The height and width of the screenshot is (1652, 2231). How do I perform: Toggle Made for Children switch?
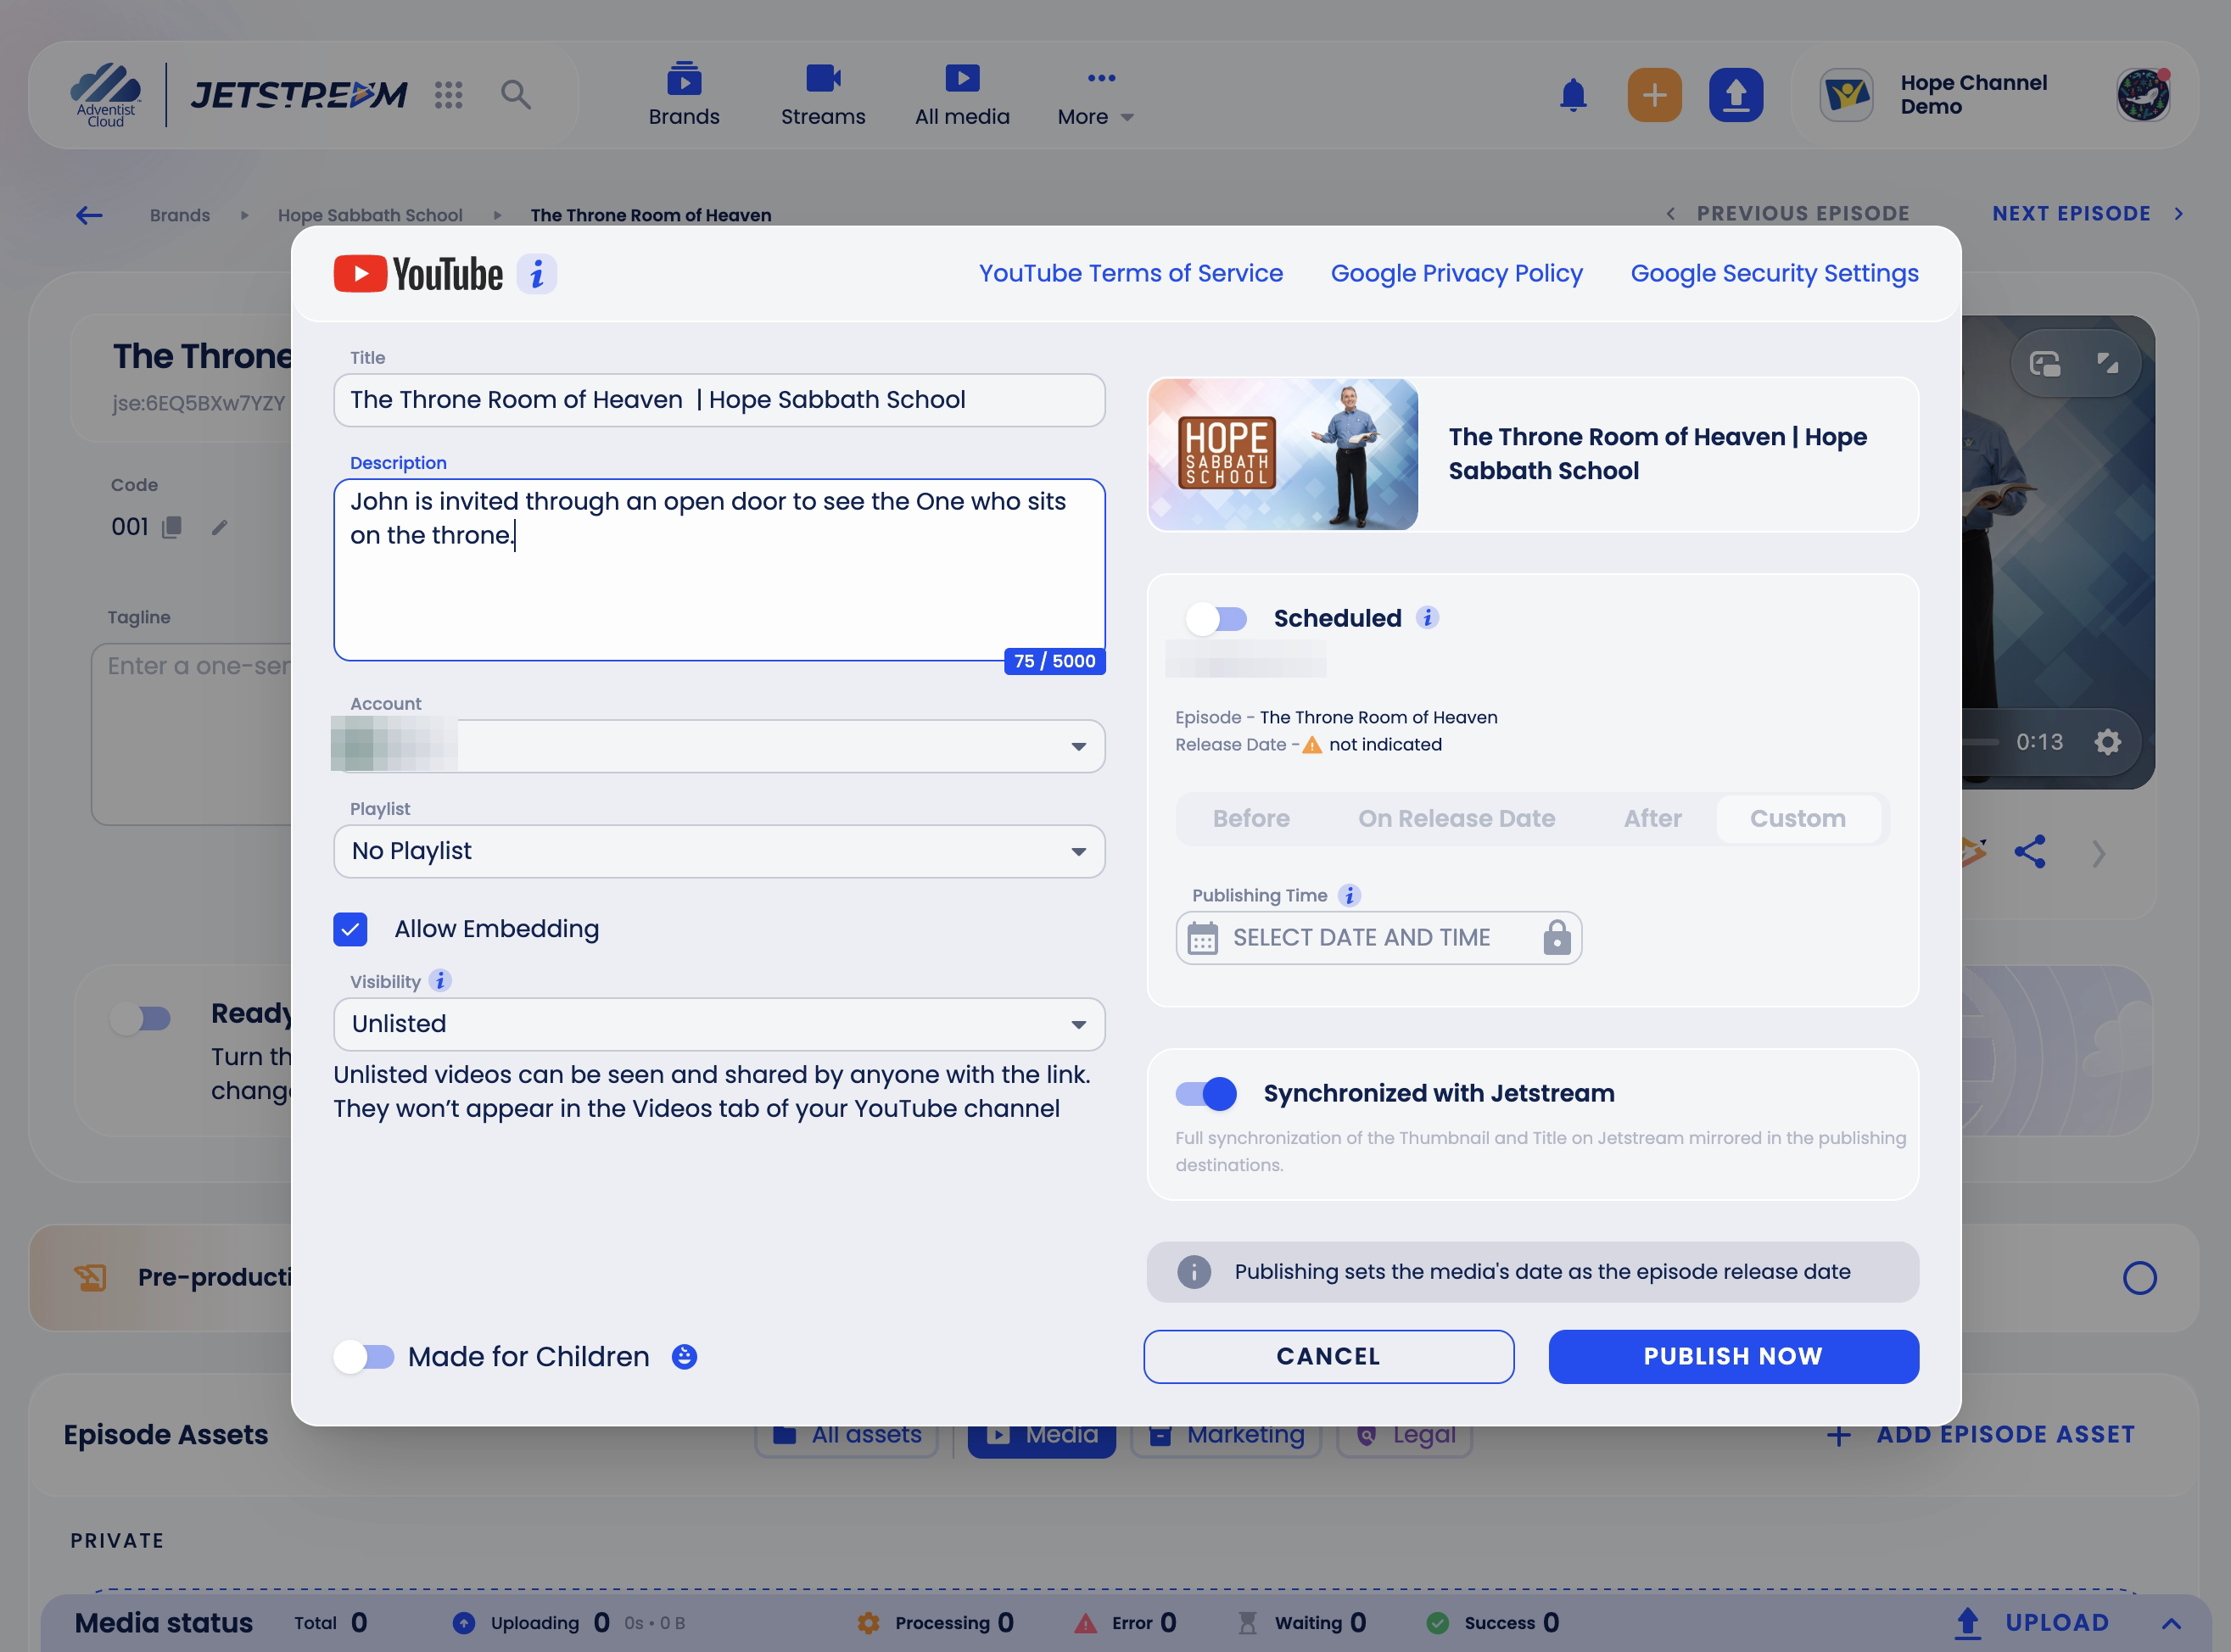coord(364,1357)
